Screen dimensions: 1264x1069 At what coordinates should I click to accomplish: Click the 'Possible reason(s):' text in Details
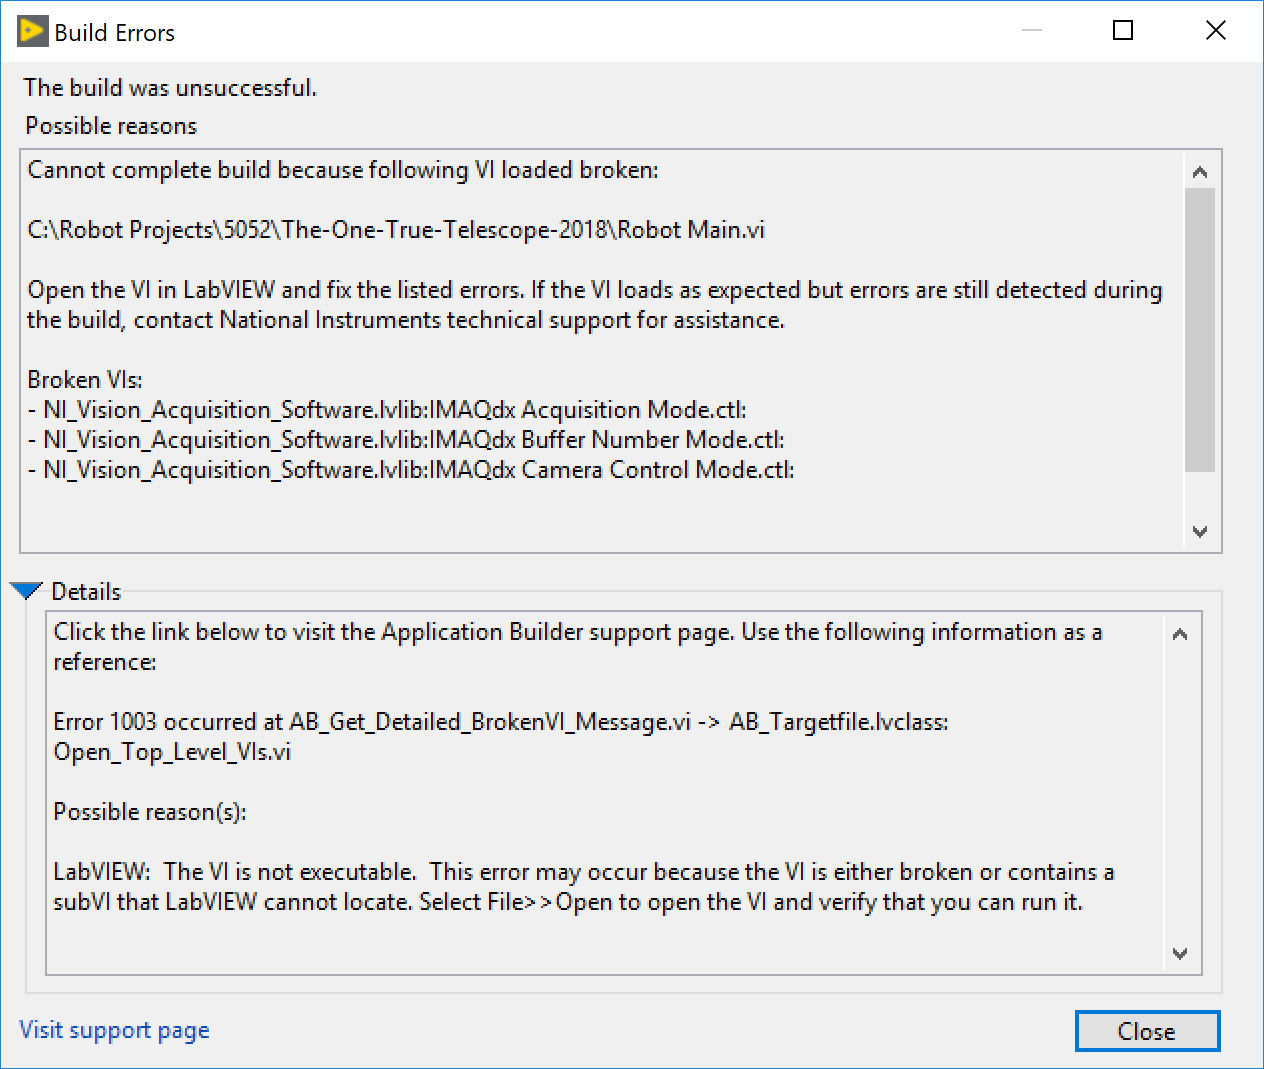[x=150, y=812]
